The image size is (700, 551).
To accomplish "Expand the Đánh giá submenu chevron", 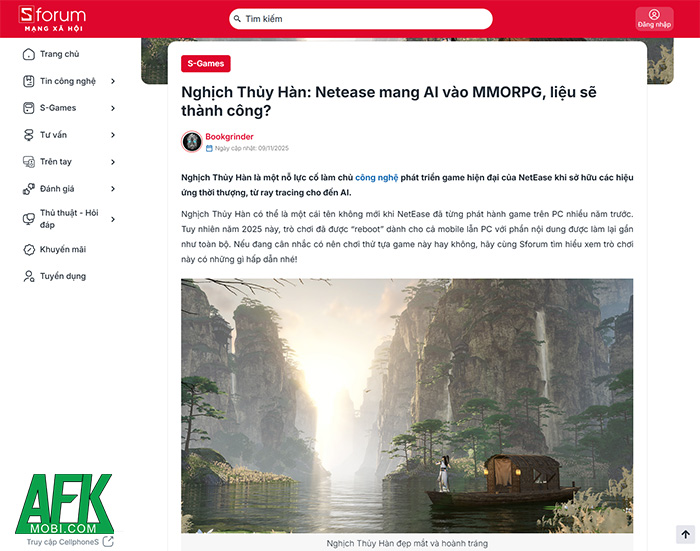I will 113,189.
